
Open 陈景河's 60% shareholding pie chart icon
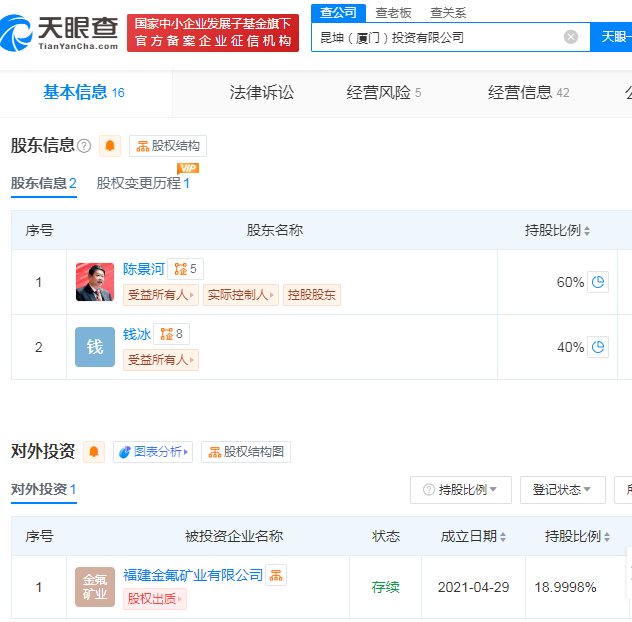pyautogui.click(x=598, y=282)
